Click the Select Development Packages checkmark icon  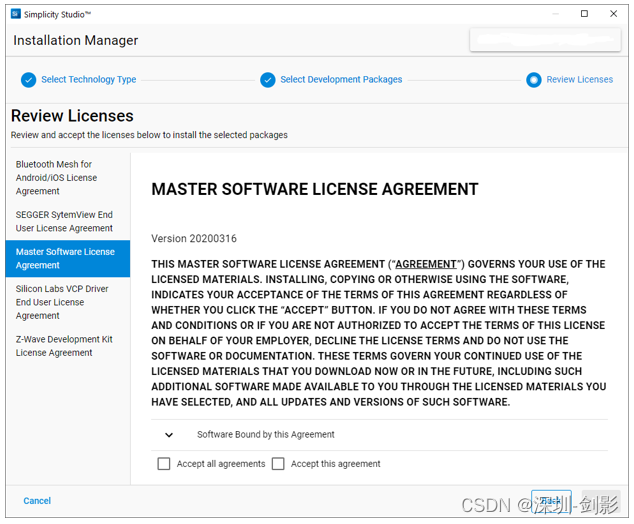tap(267, 80)
